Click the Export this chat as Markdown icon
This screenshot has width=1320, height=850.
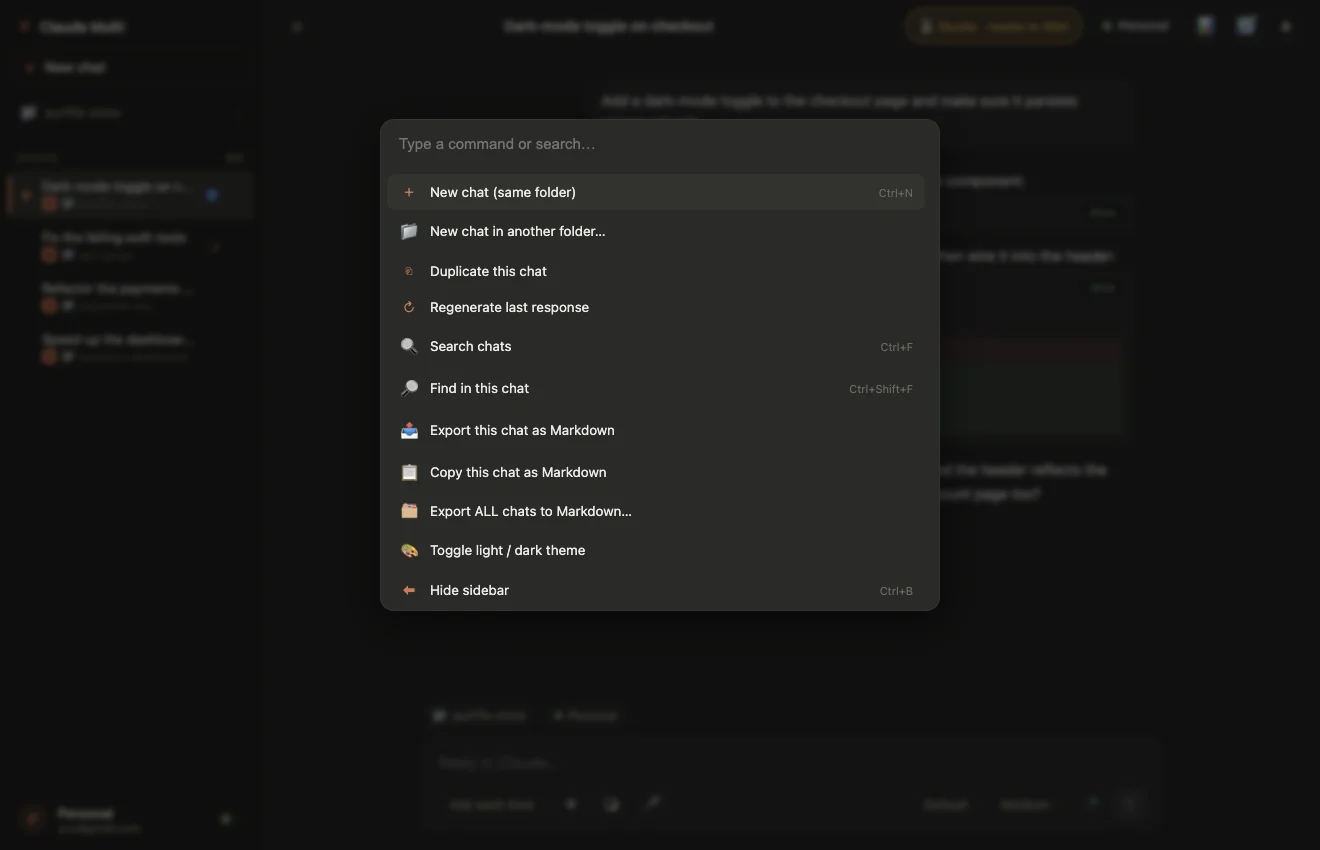409,430
